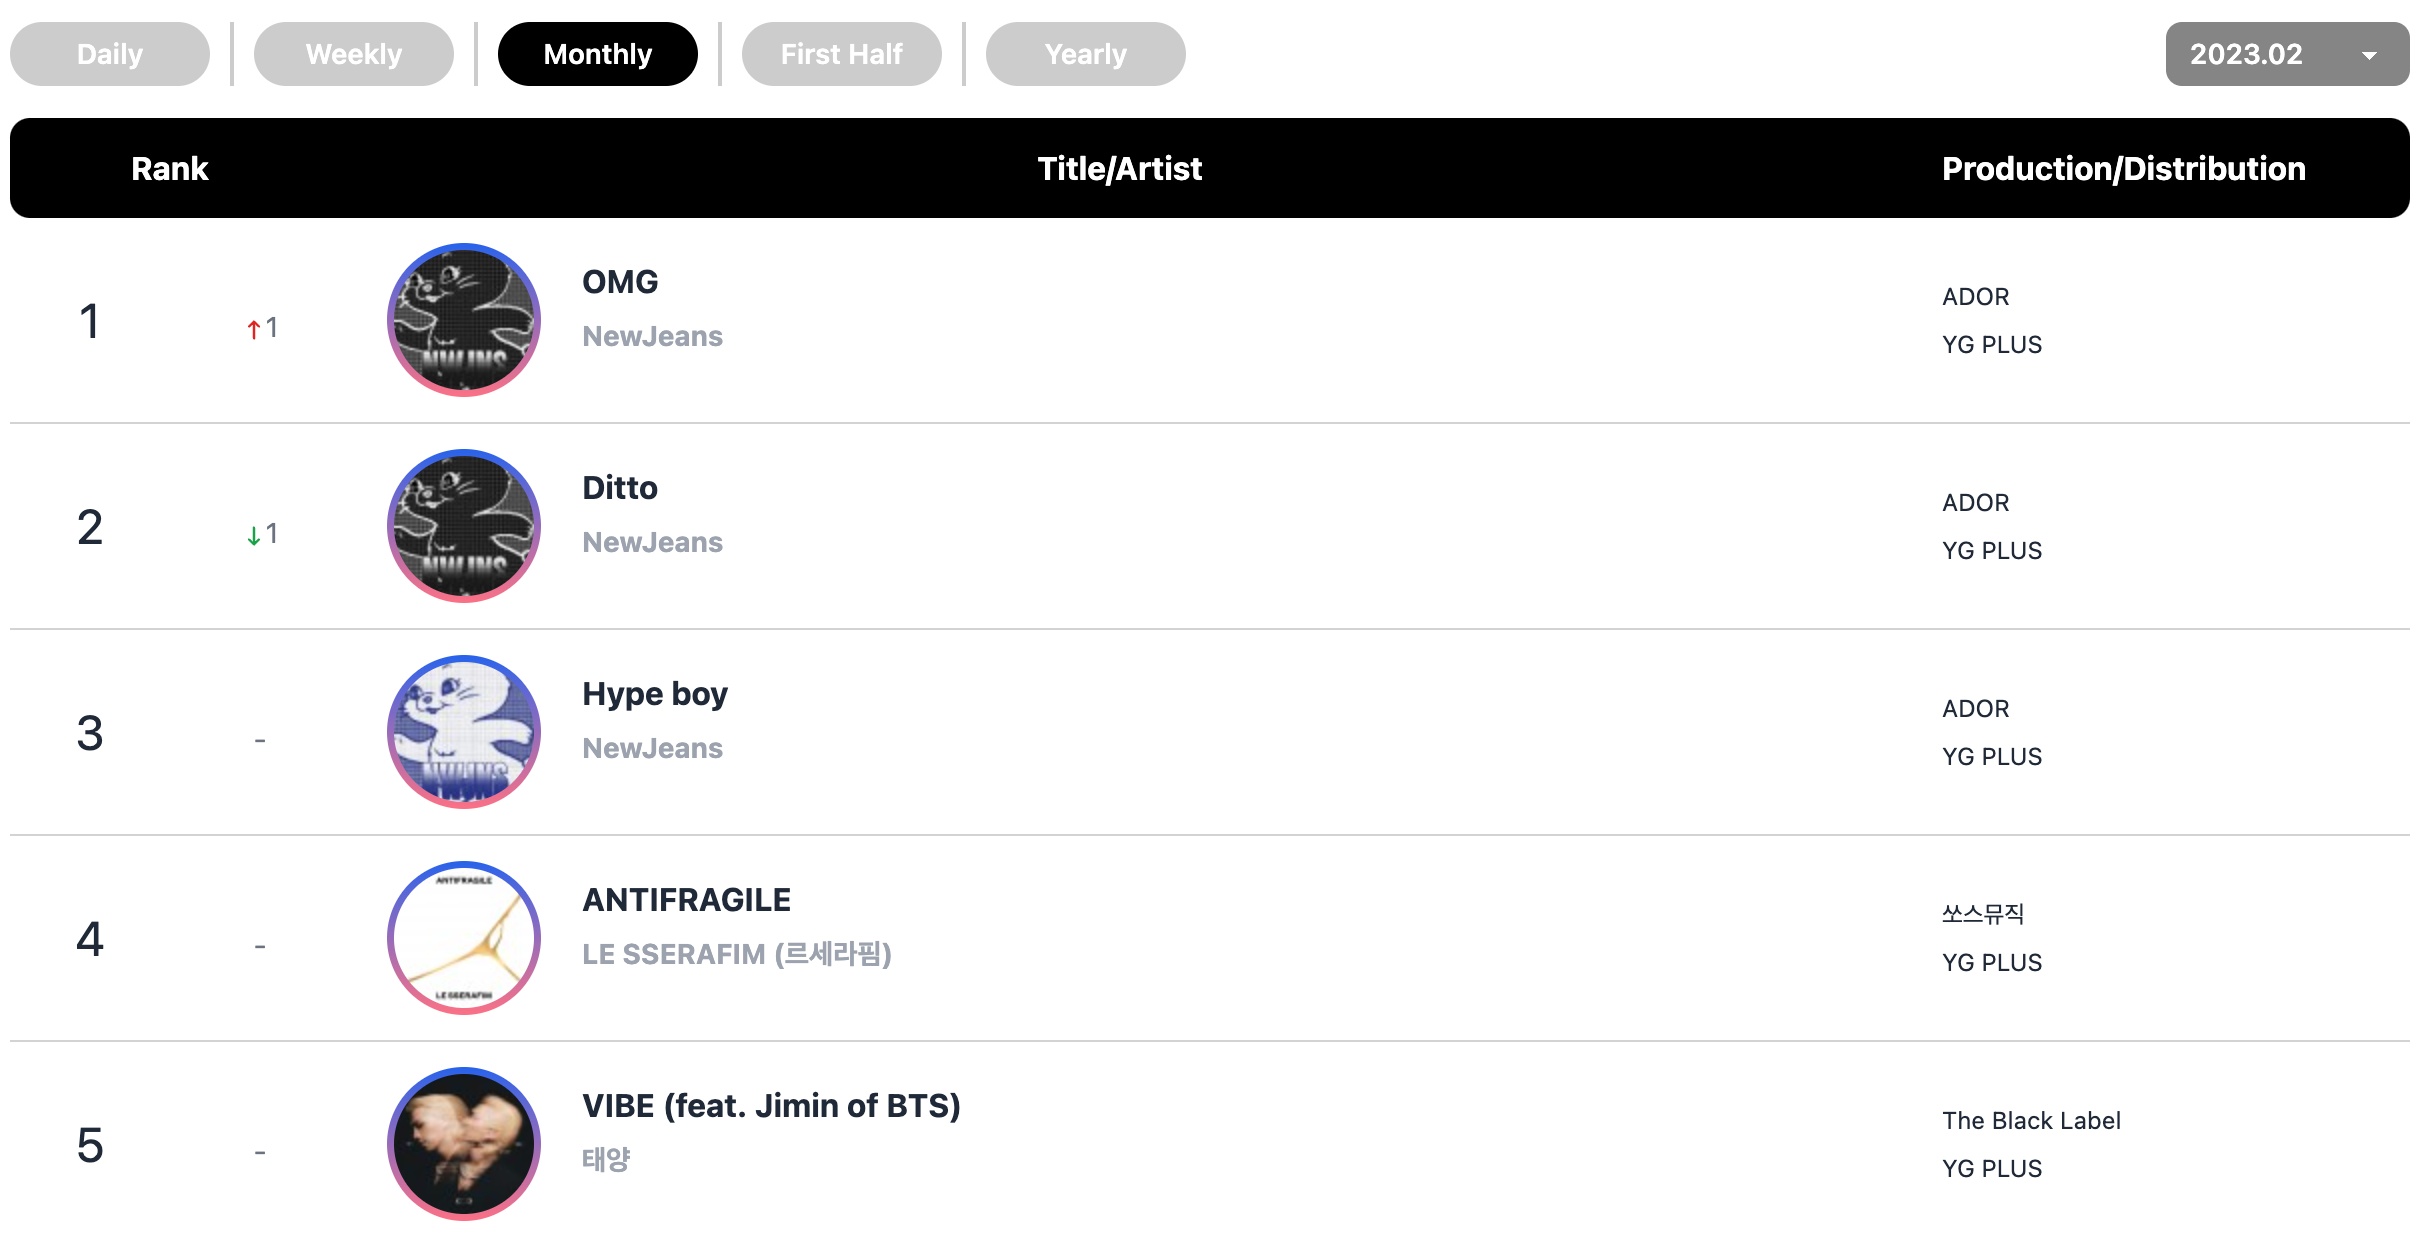The height and width of the screenshot is (1246, 2430).
Task: Click the NewJeans artist name under Ditto
Action: [x=652, y=542]
